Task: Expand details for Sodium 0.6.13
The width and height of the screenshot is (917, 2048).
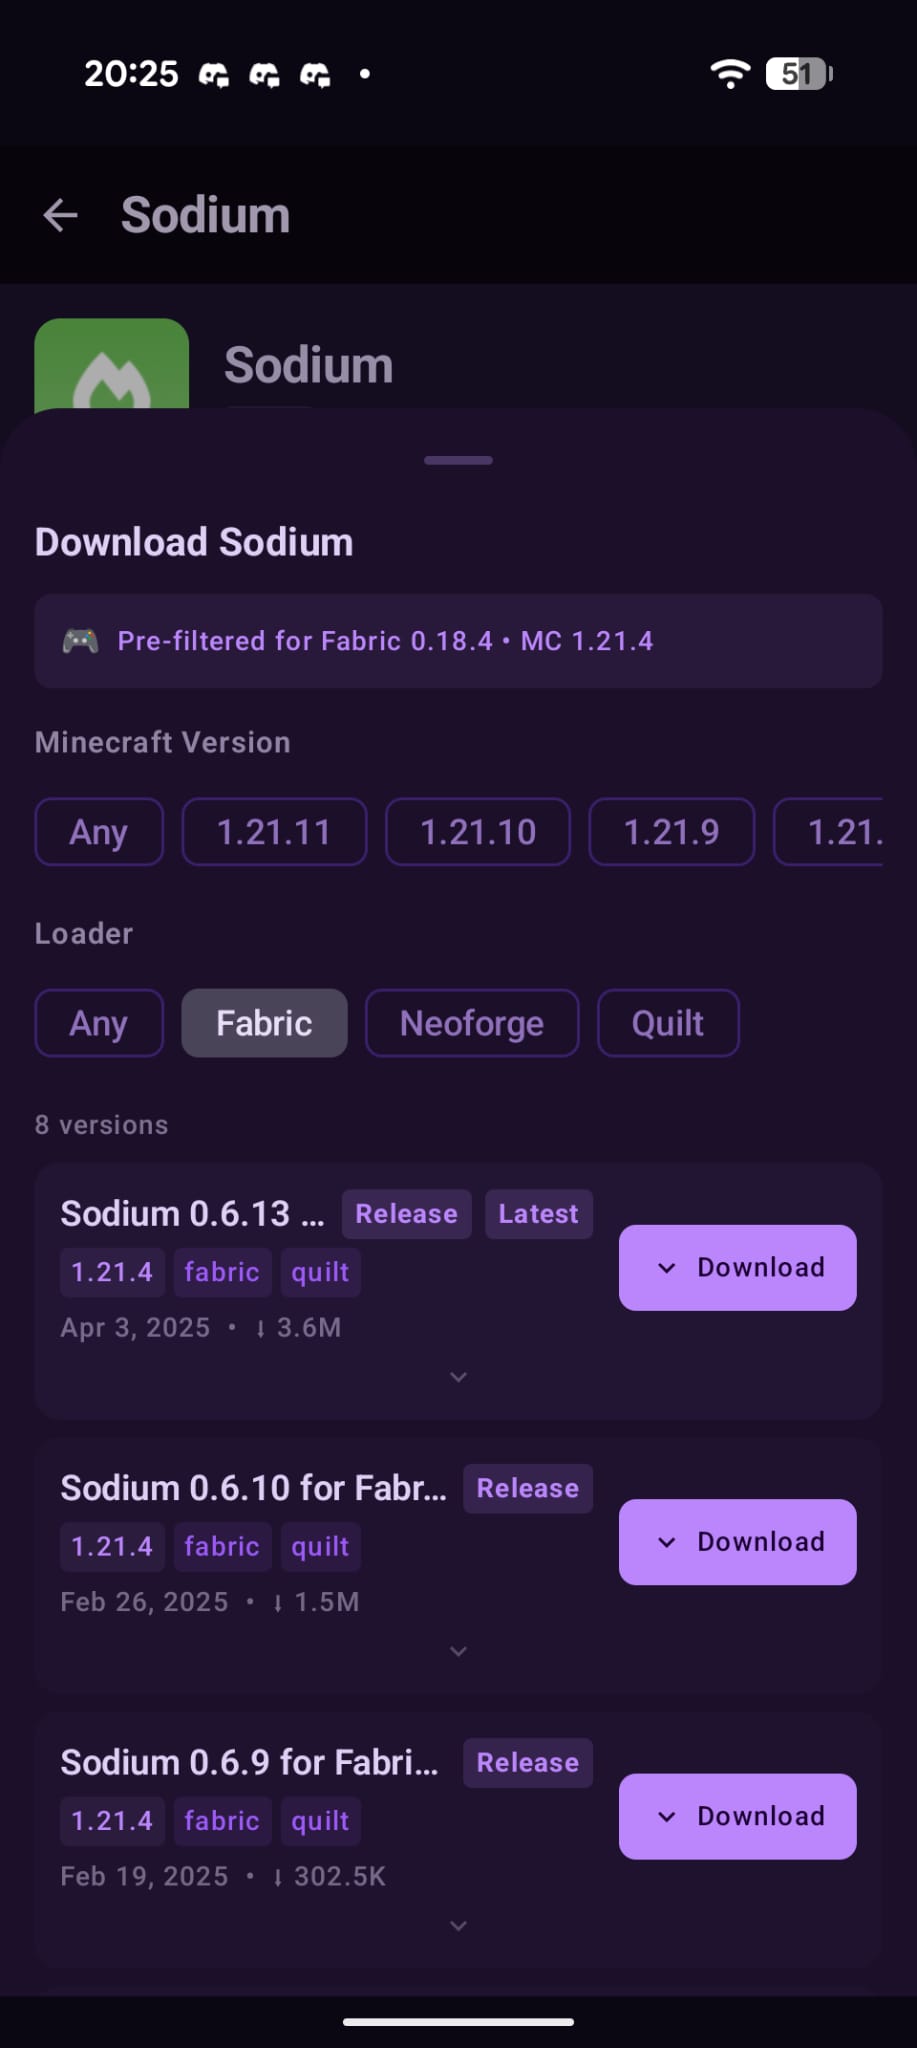Action: 458,1377
